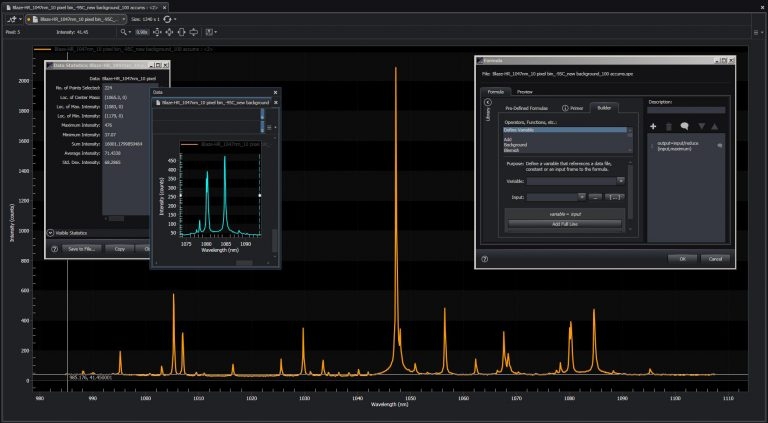The height and width of the screenshot is (423, 768).
Task: Click the pan/center four-arrow icon
Action: pyautogui.click(x=169, y=32)
